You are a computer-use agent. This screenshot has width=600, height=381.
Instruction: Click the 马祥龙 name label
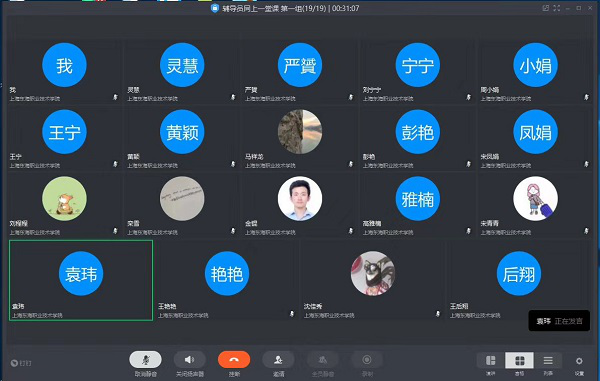254,157
